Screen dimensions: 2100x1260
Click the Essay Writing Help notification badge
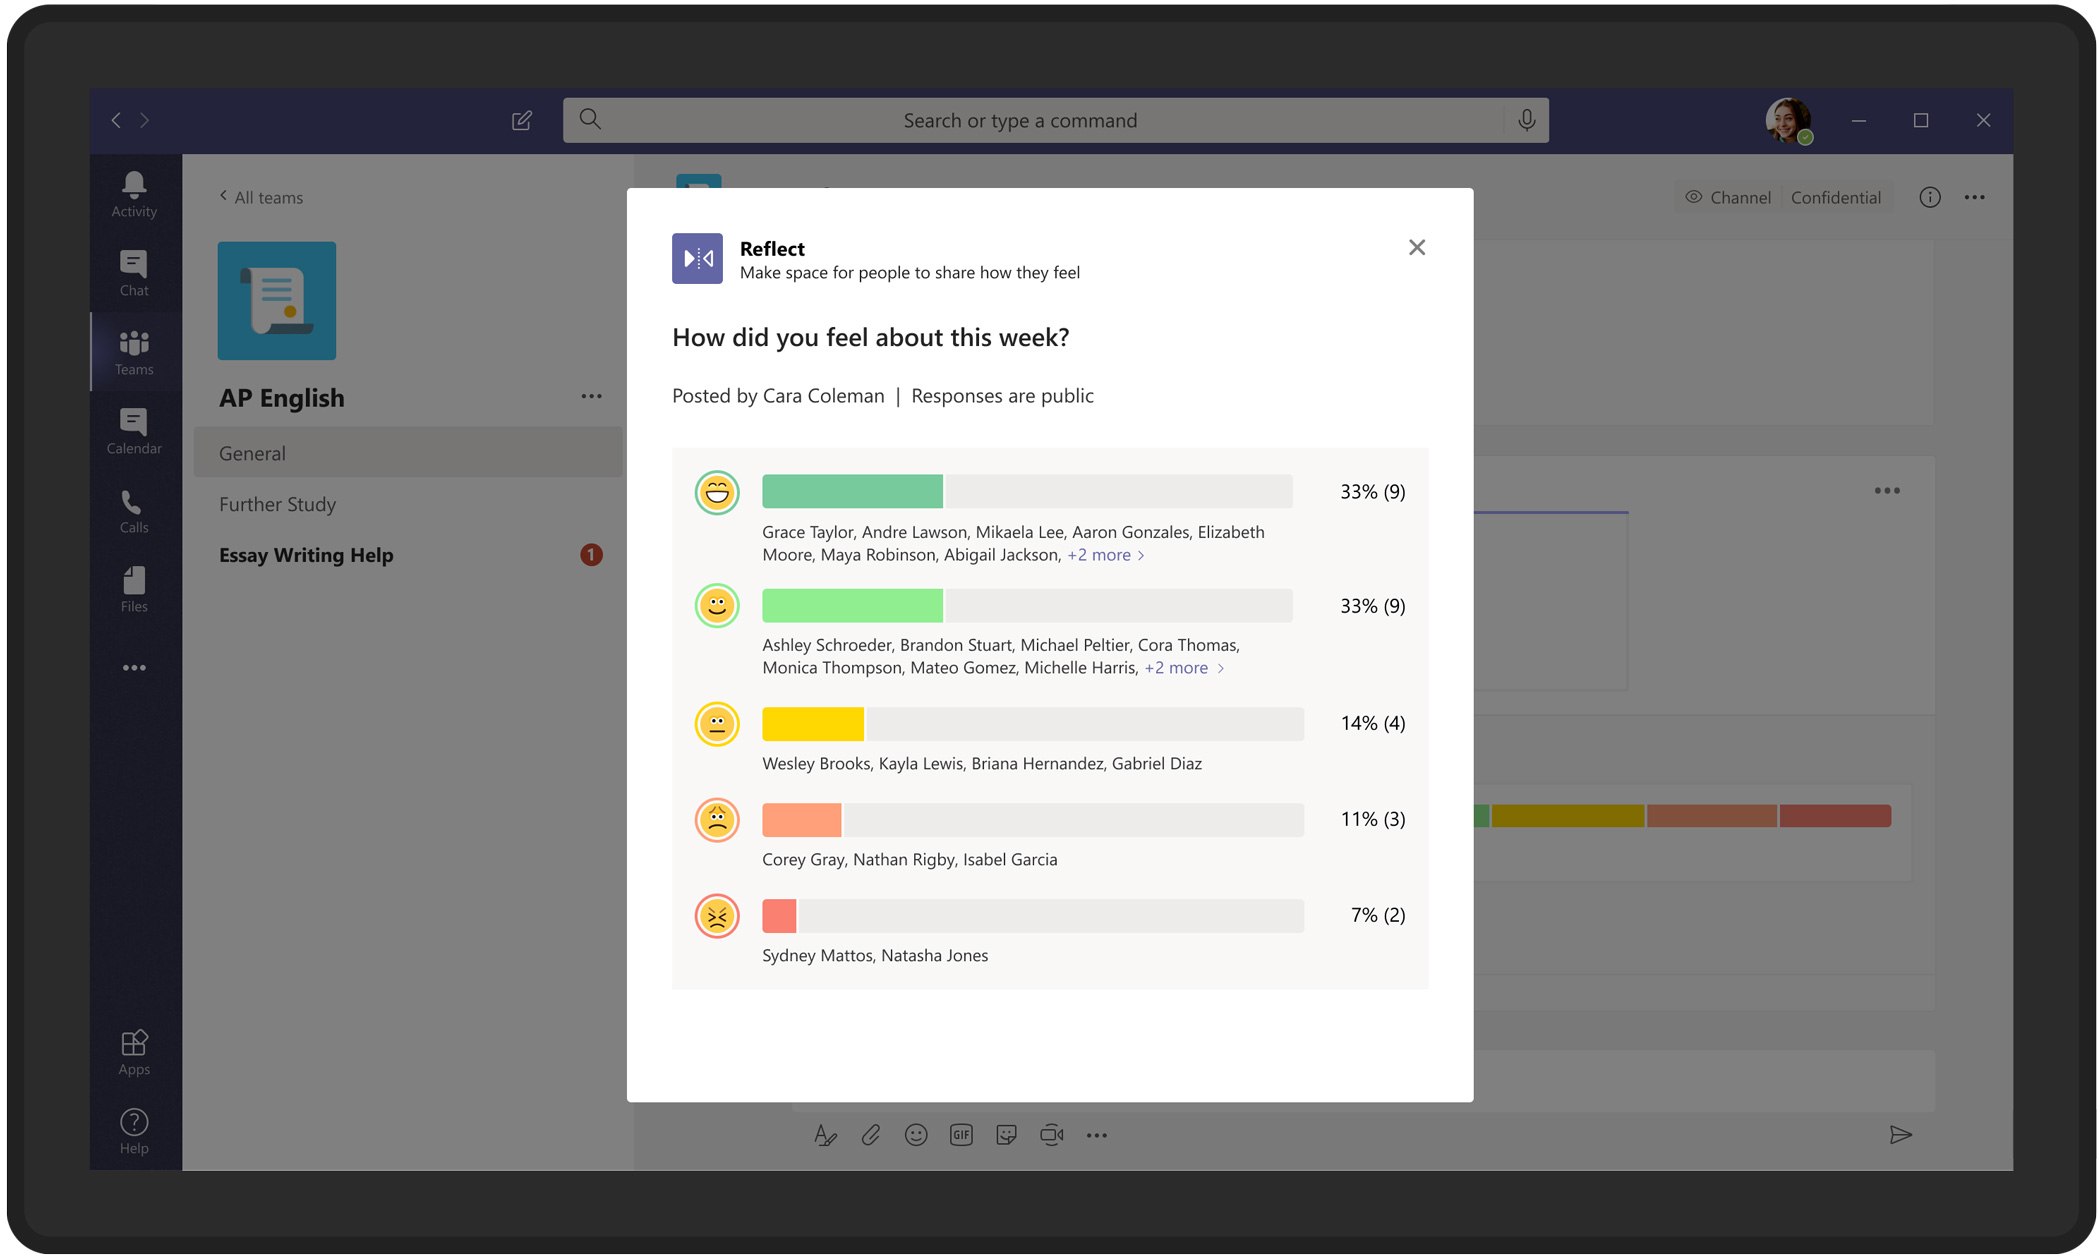coord(591,555)
